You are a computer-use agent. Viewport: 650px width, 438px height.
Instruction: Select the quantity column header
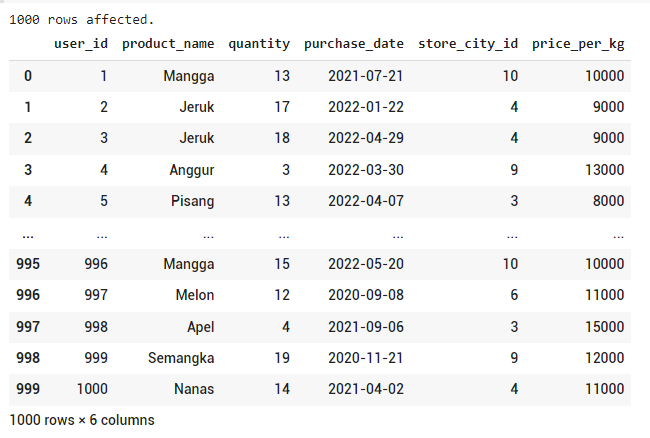click(259, 44)
